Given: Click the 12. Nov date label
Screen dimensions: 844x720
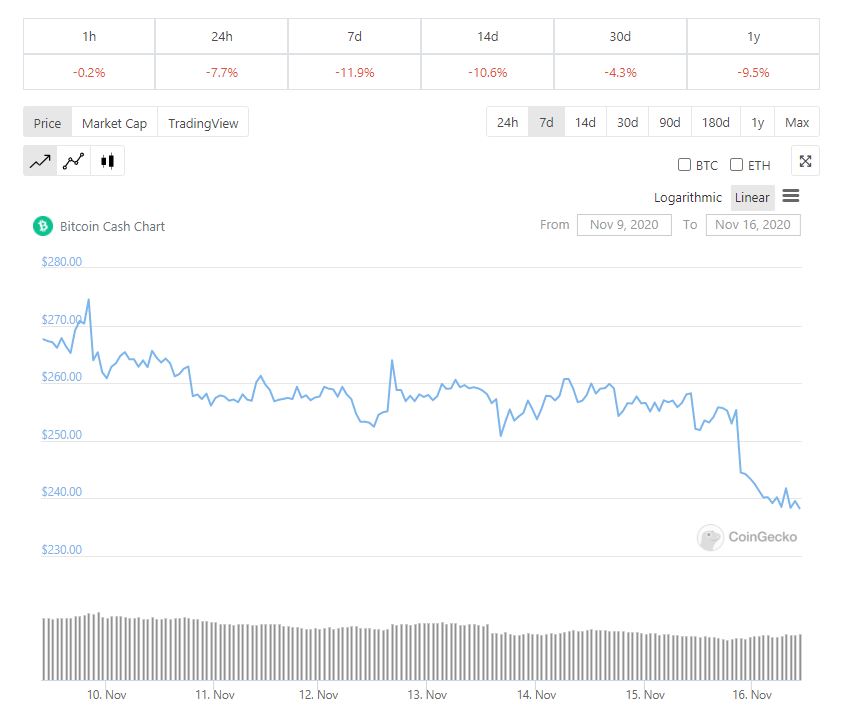Looking at the screenshot, I should (319, 695).
